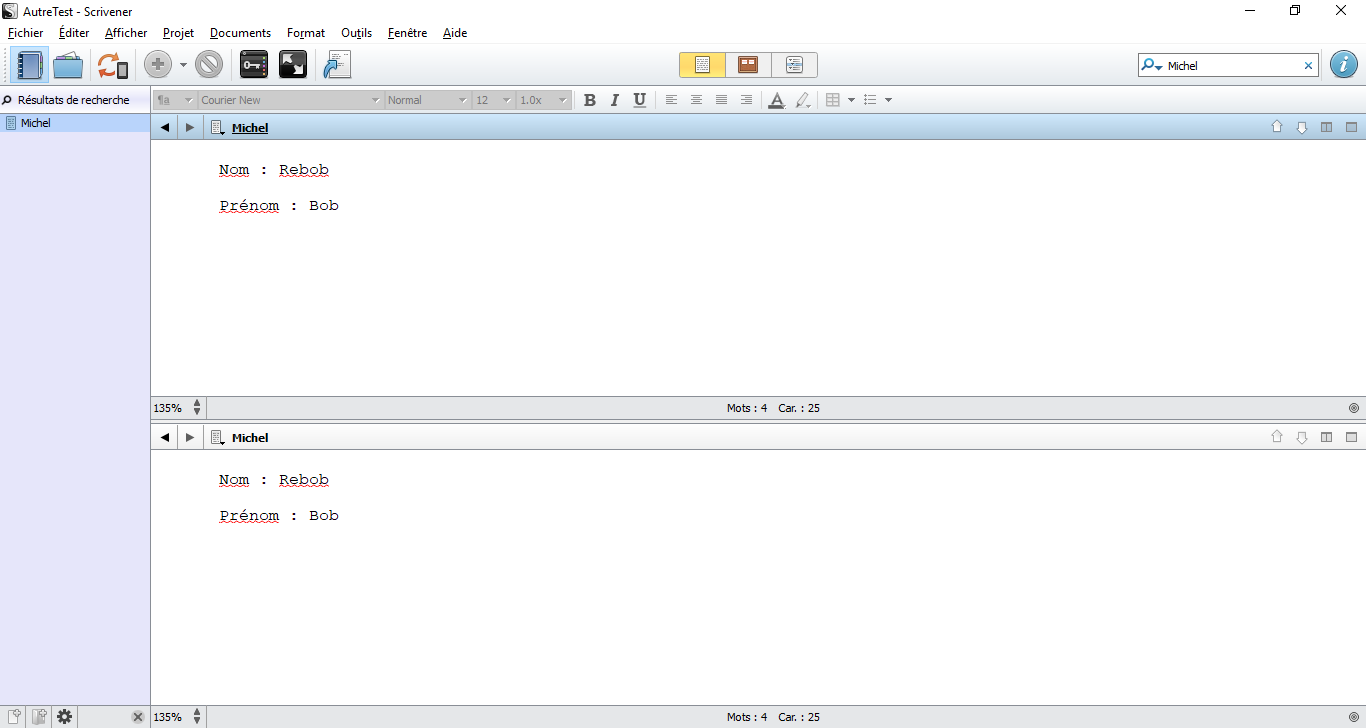Open the Inspector info icon
Viewport: 1366px width, 728px height.
pos(1343,65)
